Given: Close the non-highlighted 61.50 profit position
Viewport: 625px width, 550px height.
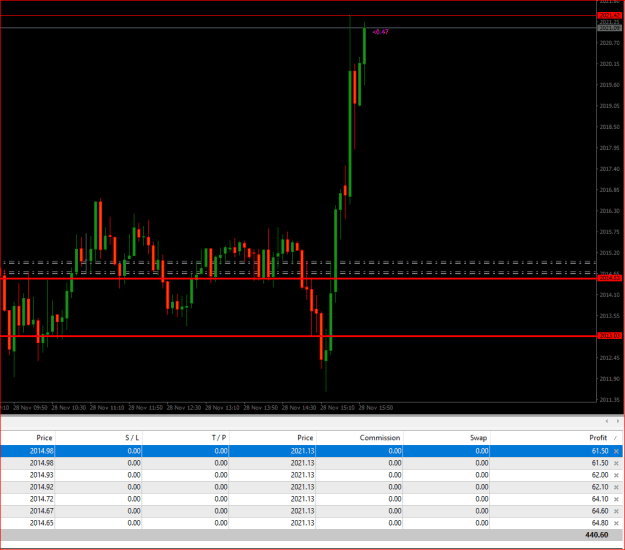Looking at the screenshot, I should 616,463.
